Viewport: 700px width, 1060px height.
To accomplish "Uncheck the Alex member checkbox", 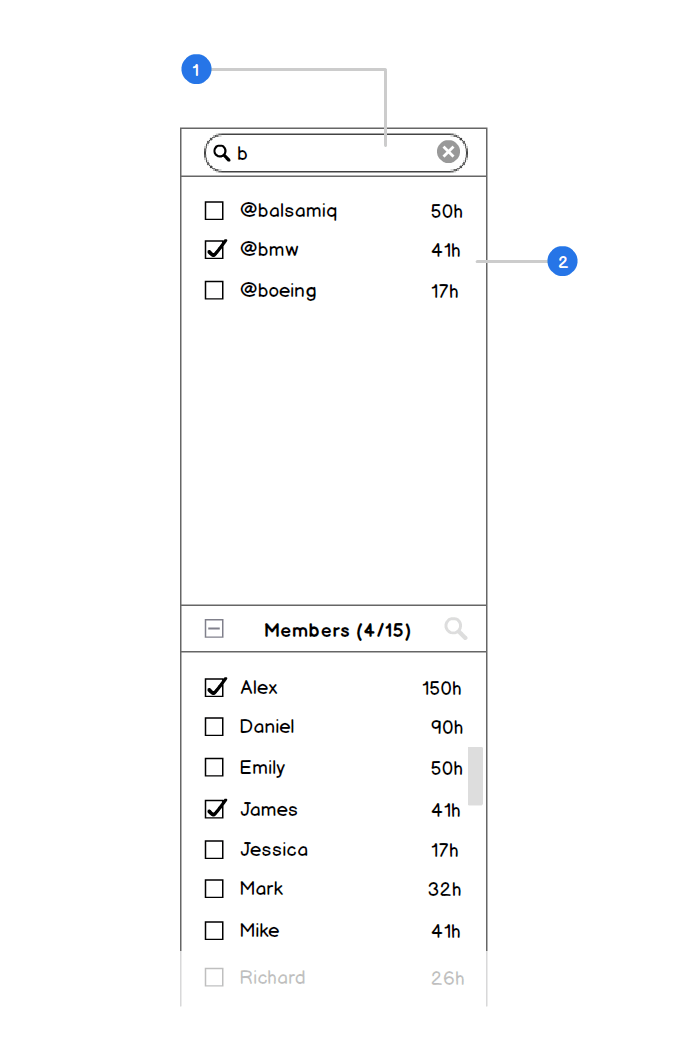I will pos(214,688).
